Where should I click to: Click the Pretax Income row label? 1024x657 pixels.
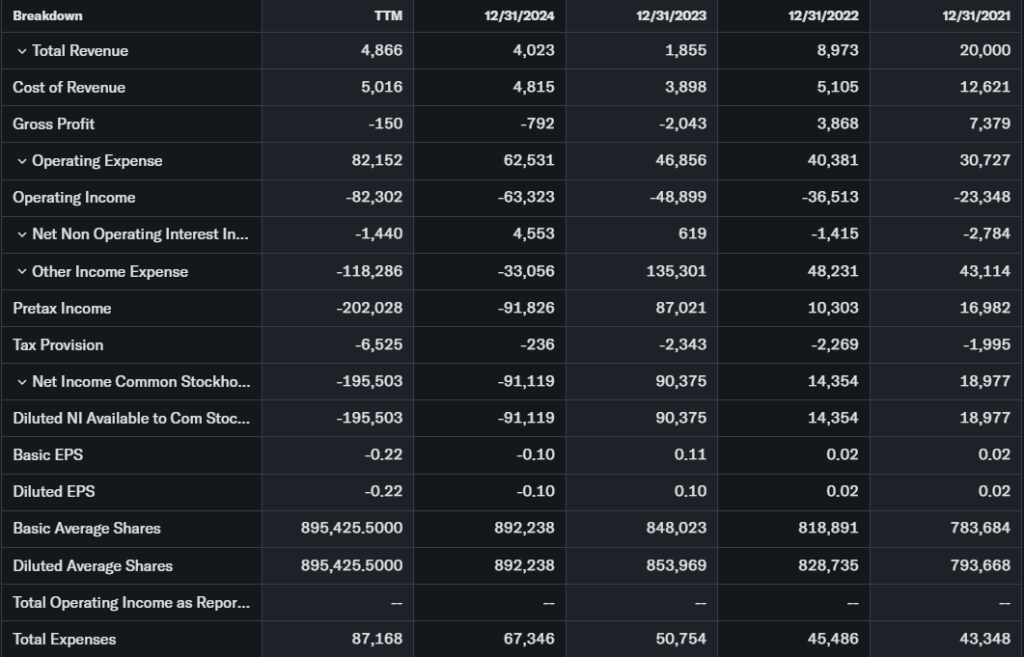click(x=62, y=308)
